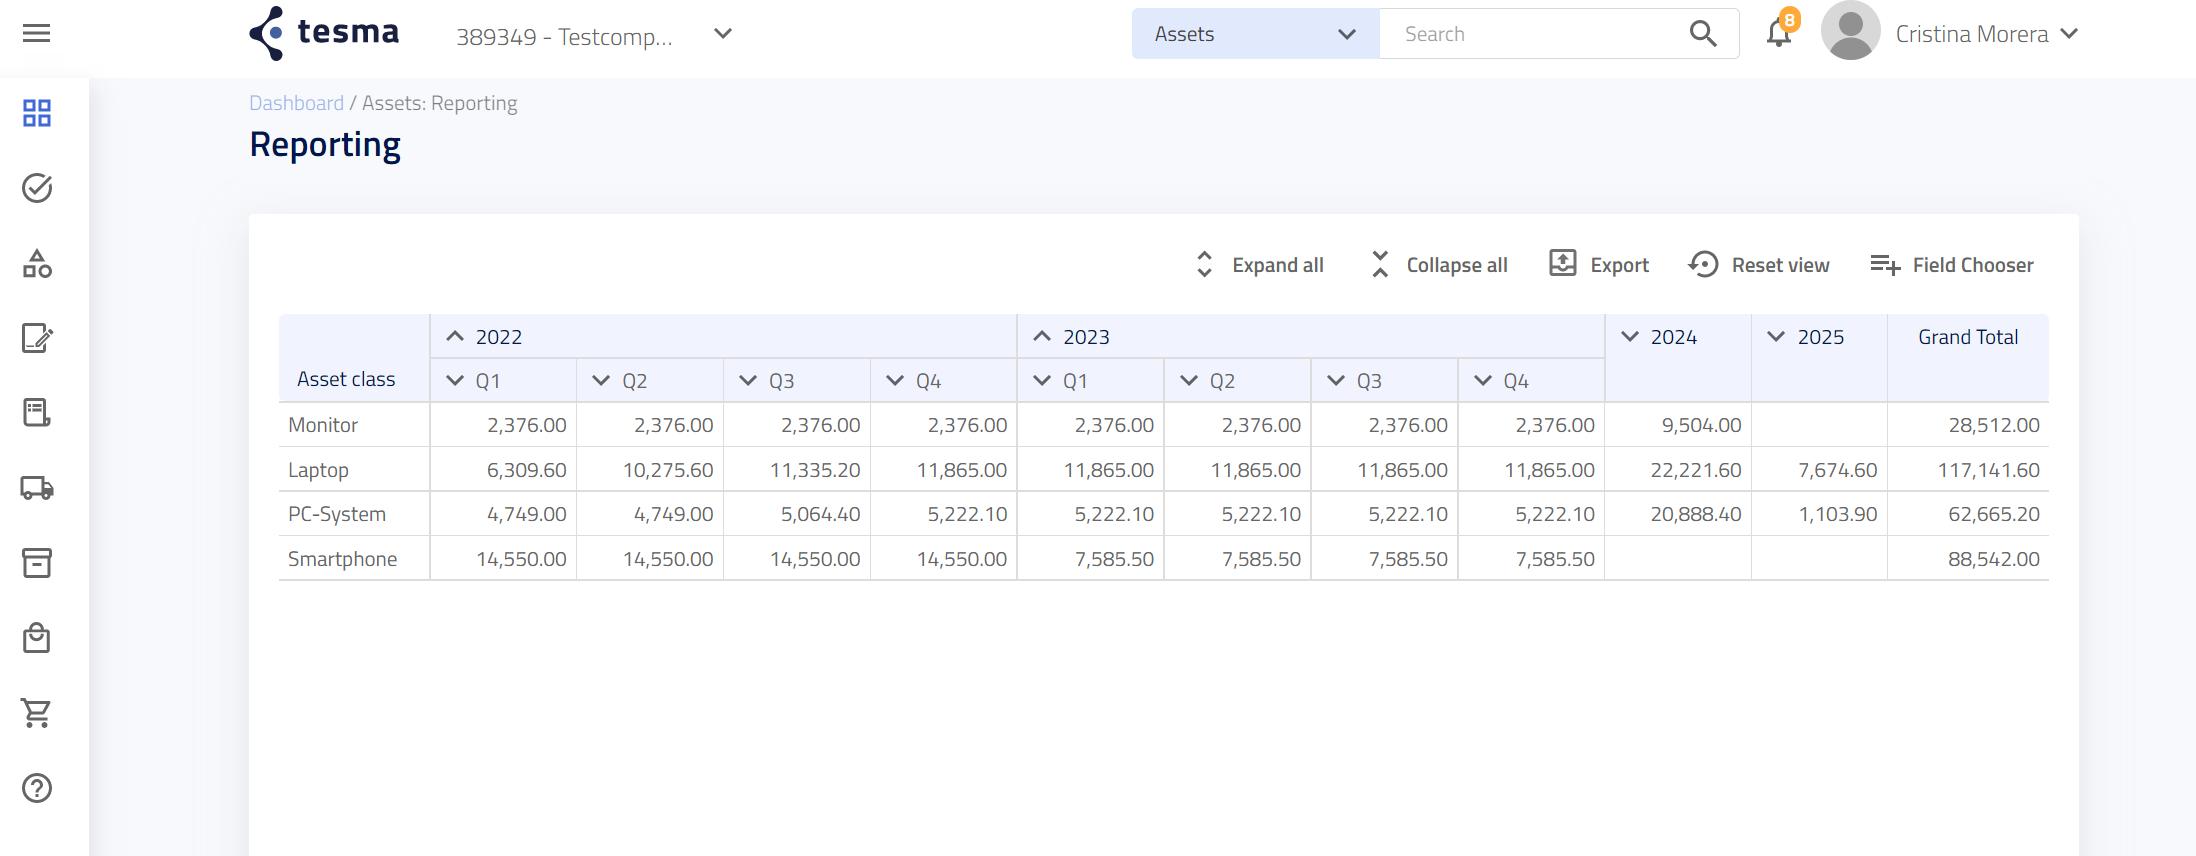The image size is (2196, 856).
Task: Click into the Search input field
Action: pos(1530,34)
